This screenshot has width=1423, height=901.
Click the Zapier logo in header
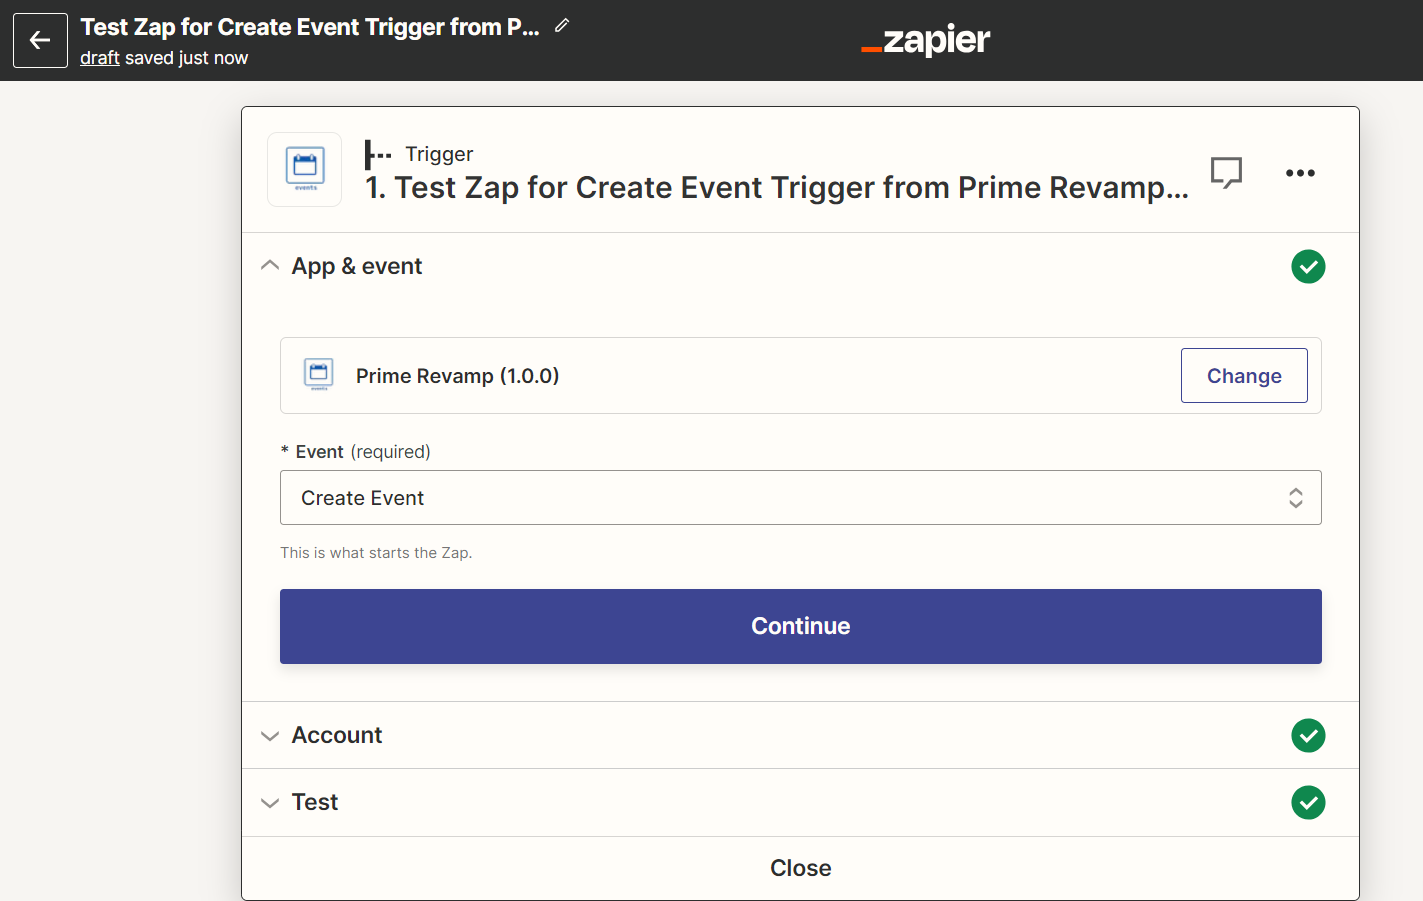[925, 40]
